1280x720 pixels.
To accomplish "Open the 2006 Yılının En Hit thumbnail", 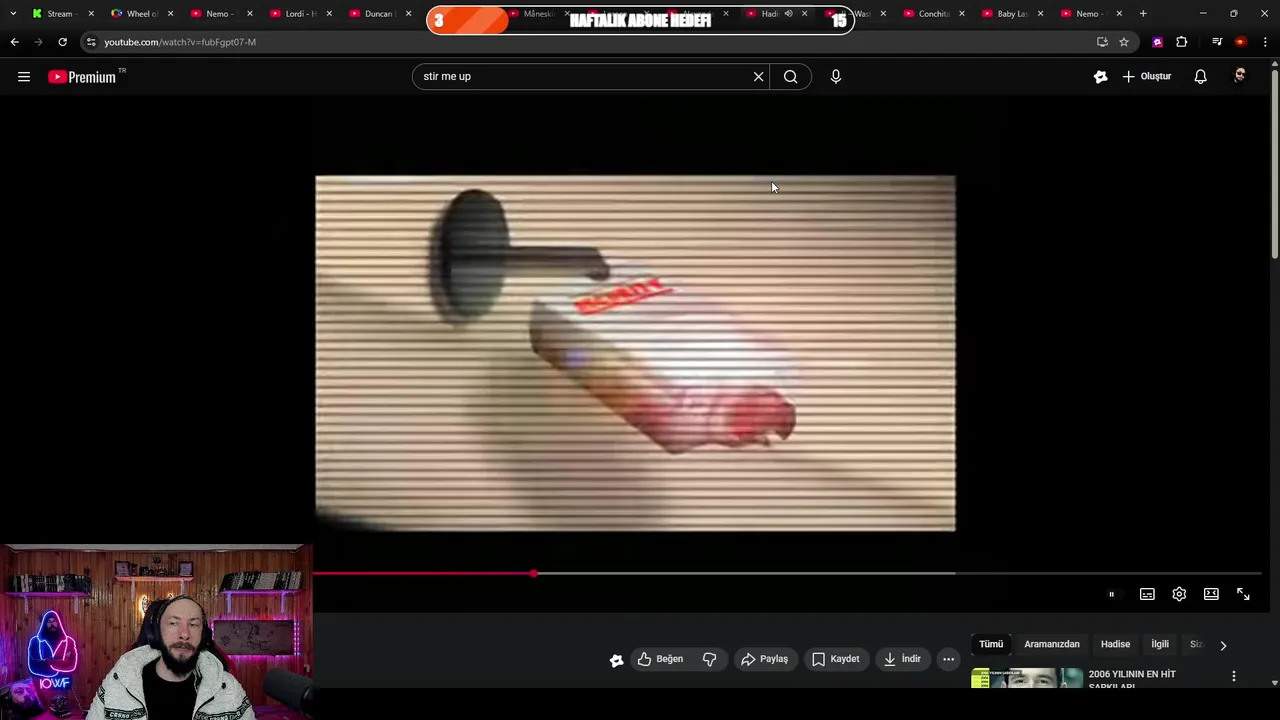I will pyautogui.click(x=1027, y=679).
